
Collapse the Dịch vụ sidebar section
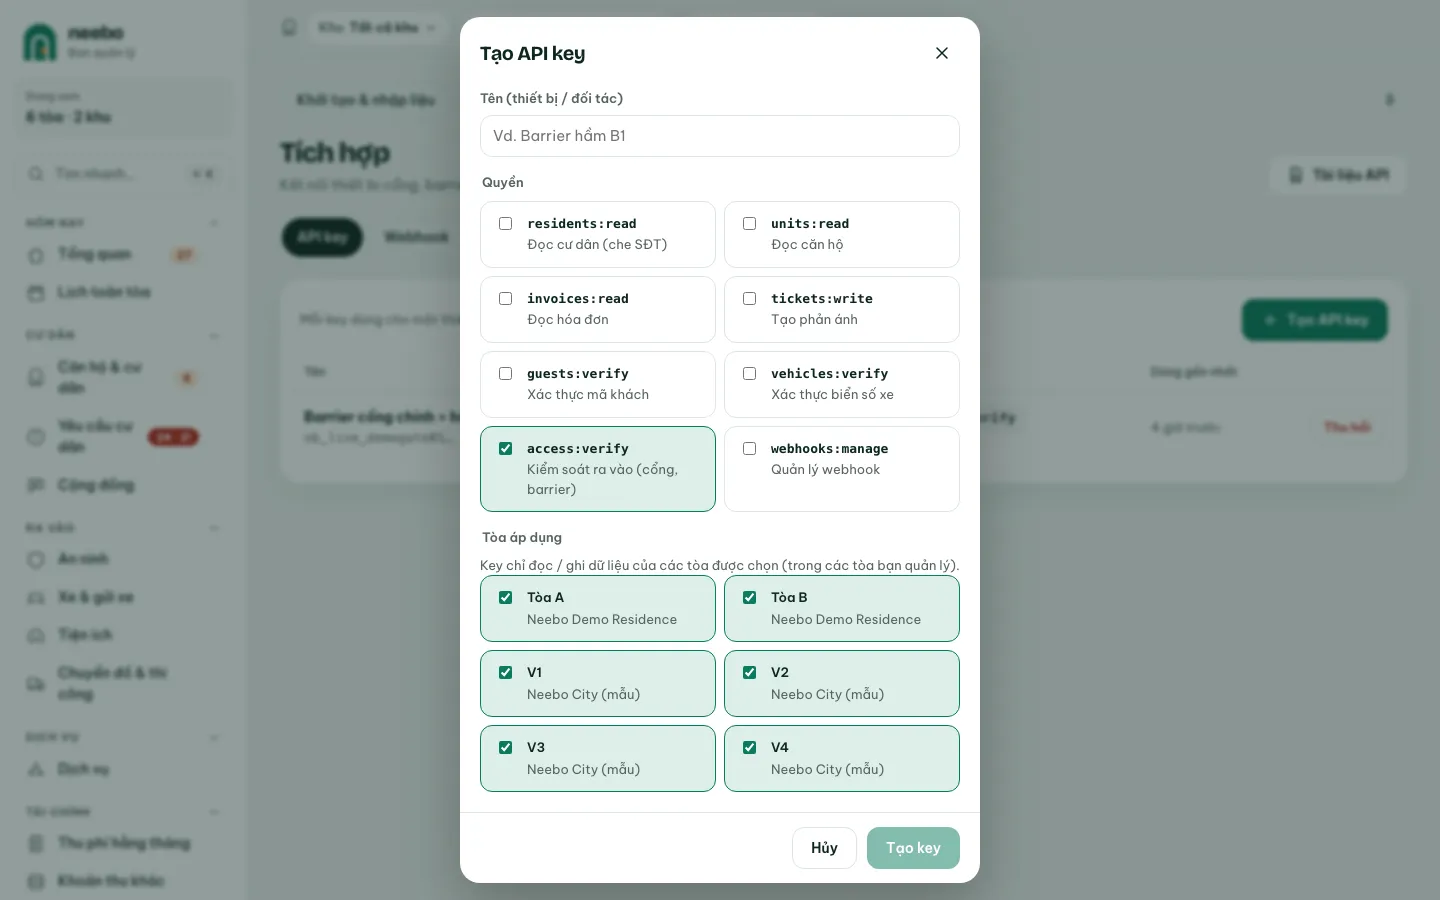tap(214, 738)
